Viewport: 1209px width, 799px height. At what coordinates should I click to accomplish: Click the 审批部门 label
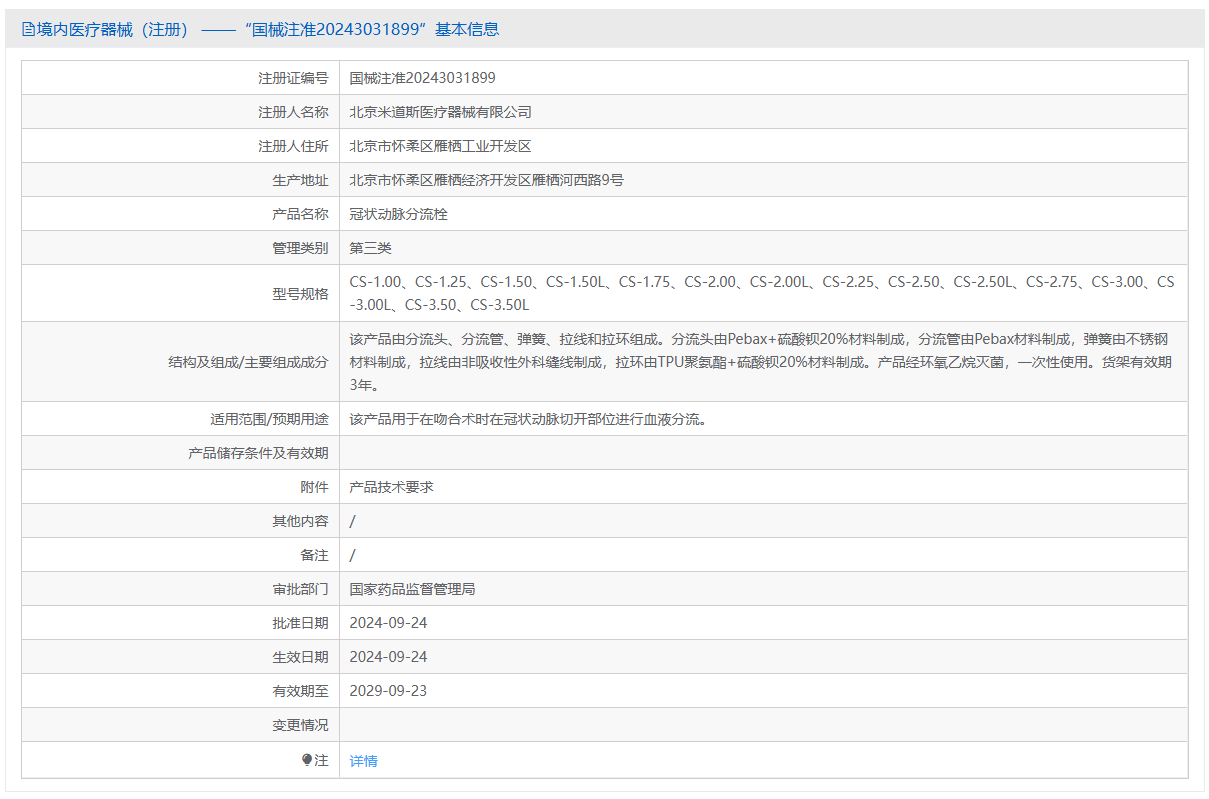[x=300, y=589]
